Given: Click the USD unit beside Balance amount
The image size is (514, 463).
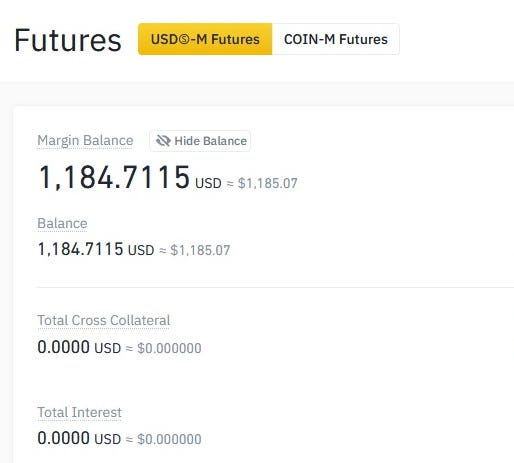Looking at the screenshot, I should pyautogui.click(x=141, y=250).
